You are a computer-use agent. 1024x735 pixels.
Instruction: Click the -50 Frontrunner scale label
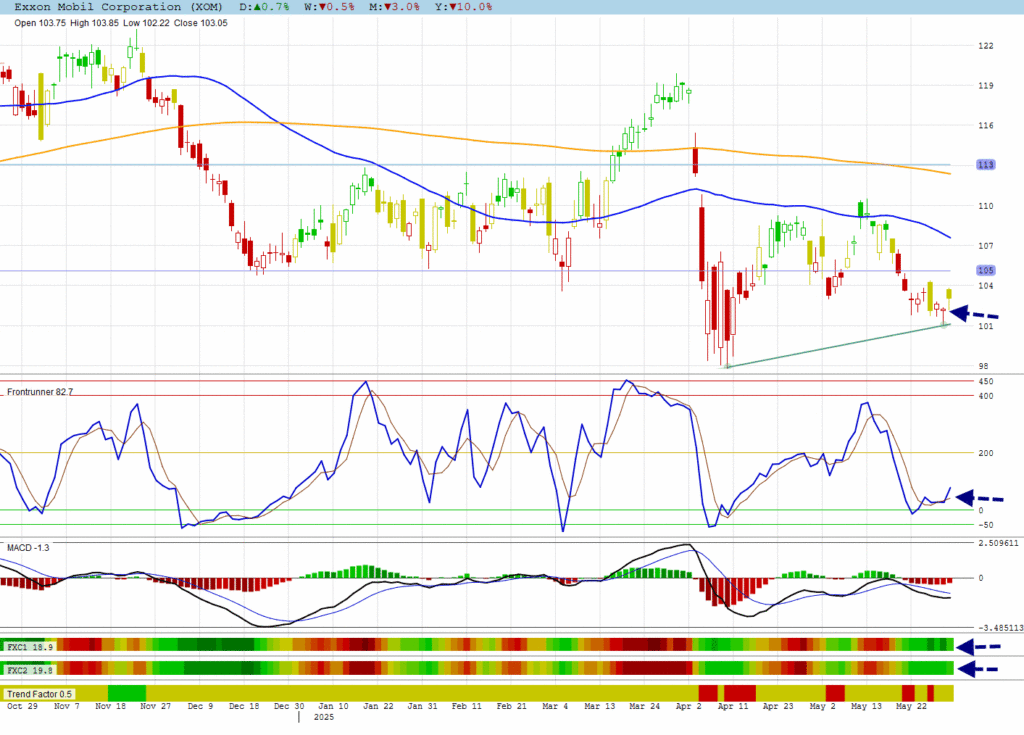(x=985, y=525)
